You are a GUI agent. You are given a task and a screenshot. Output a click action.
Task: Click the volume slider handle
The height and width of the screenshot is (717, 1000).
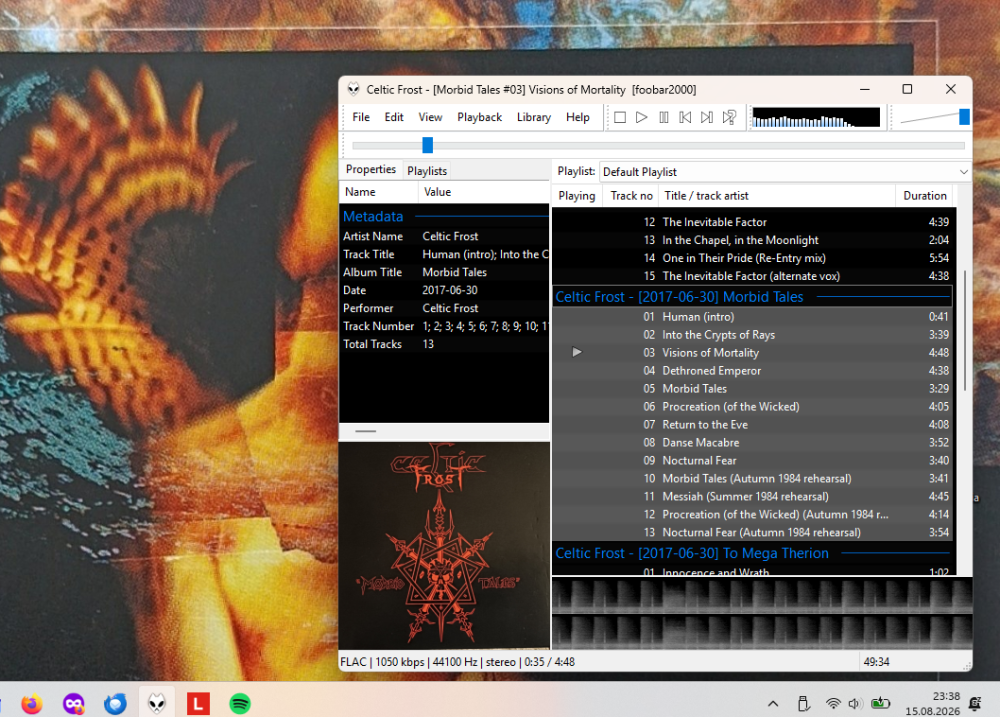pos(964,117)
